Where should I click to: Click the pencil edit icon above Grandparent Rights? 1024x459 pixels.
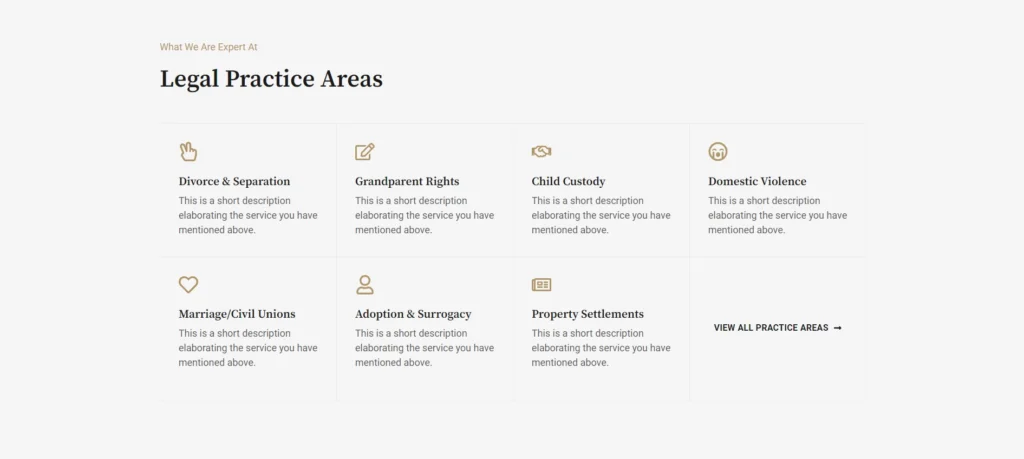(365, 152)
